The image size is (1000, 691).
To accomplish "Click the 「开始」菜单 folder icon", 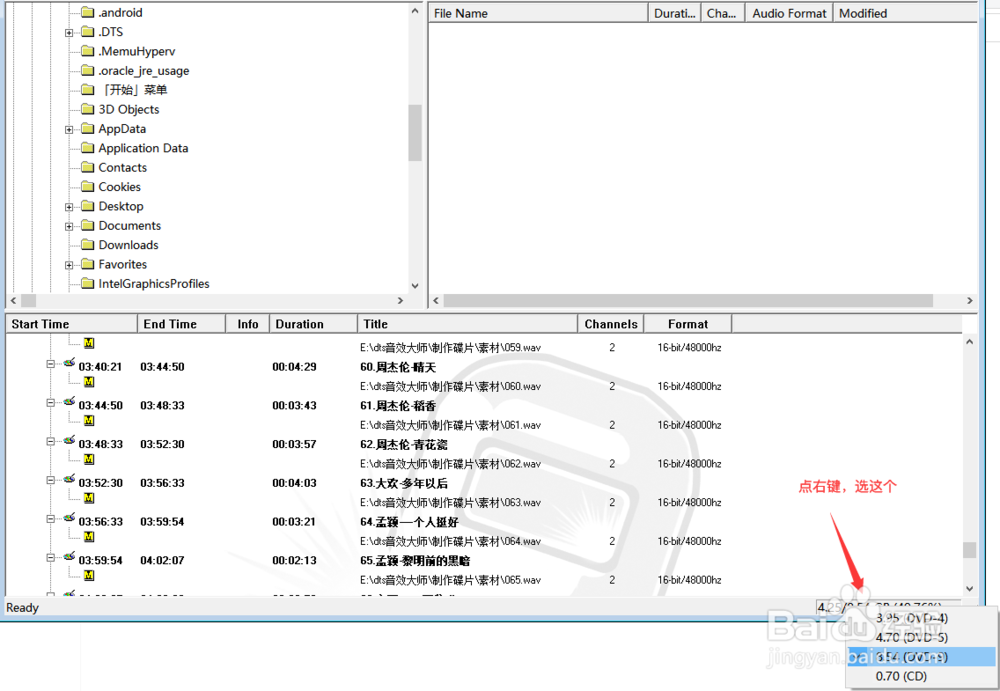I will click(88, 90).
